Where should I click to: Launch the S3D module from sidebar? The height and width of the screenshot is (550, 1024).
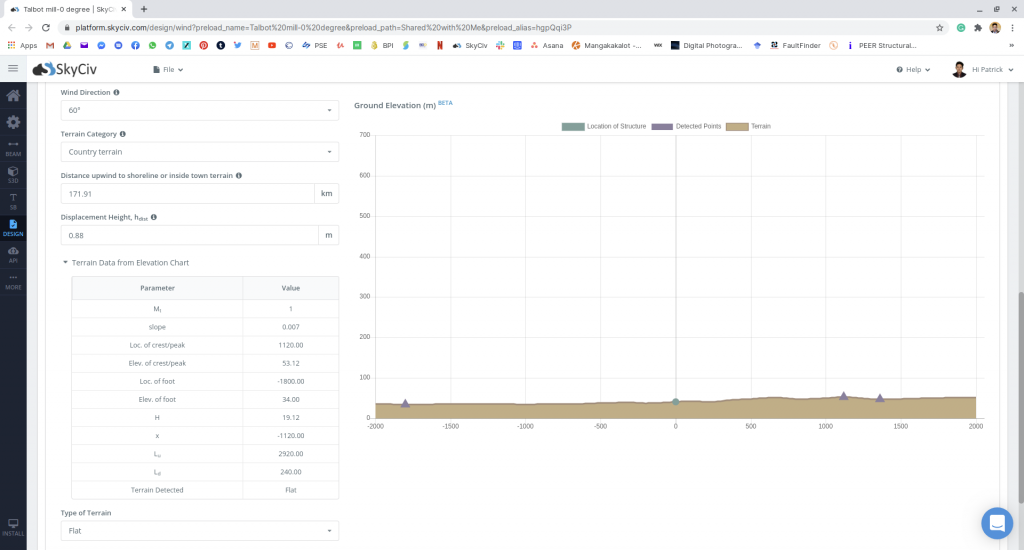click(13, 174)
